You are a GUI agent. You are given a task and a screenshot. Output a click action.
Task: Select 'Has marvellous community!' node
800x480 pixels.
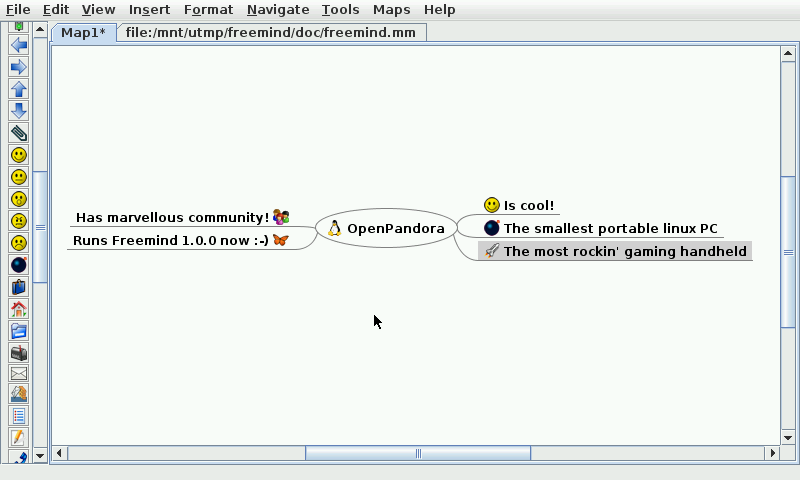(182, 218)
